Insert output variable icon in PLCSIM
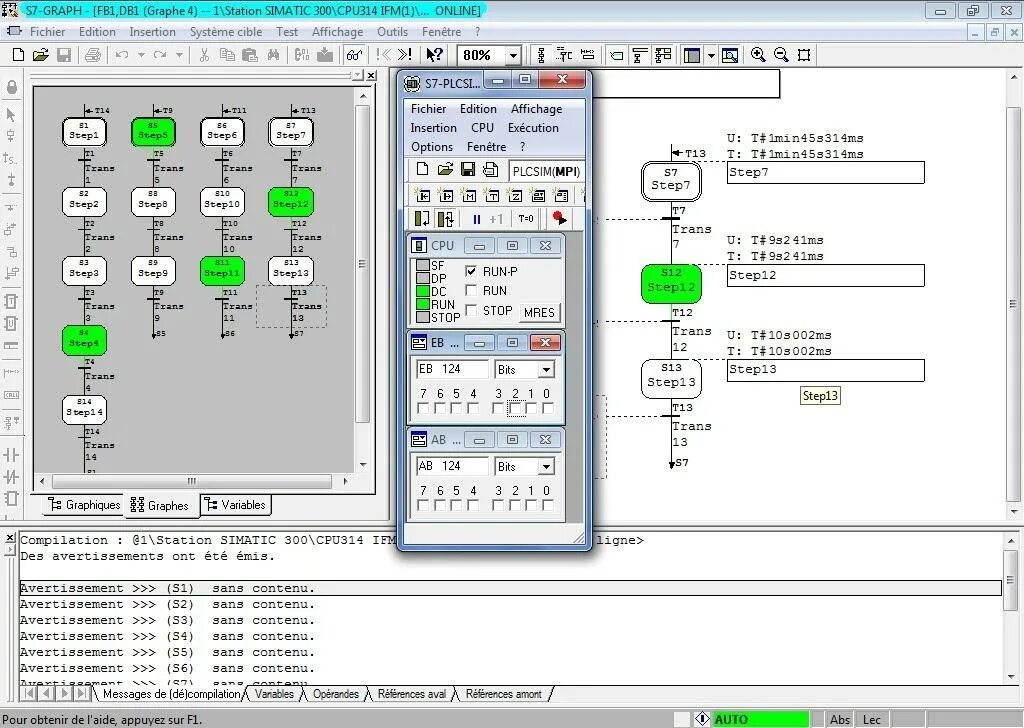 (x=446, y=195)
